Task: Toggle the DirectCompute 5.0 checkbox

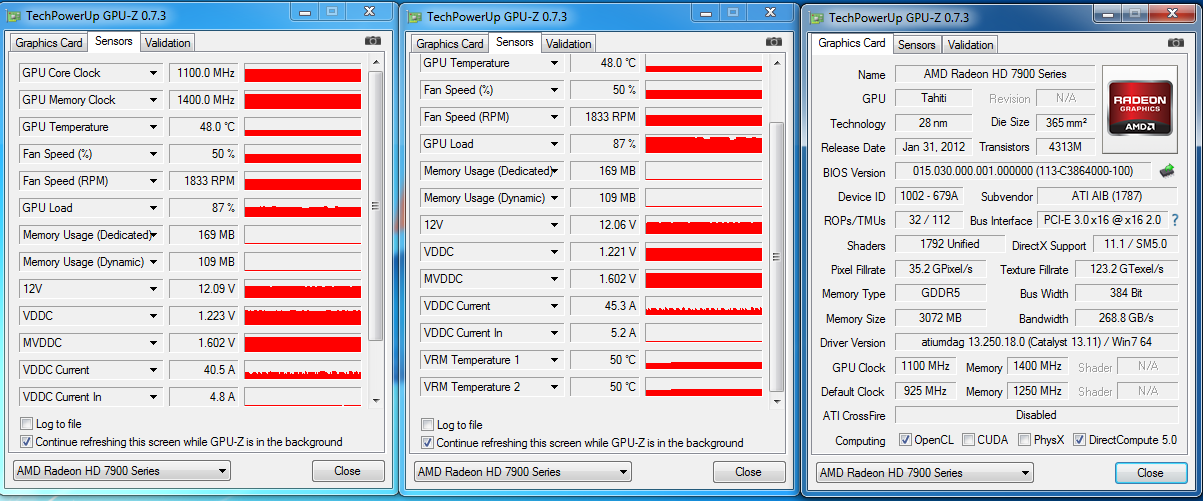Action: point(1080,440)
